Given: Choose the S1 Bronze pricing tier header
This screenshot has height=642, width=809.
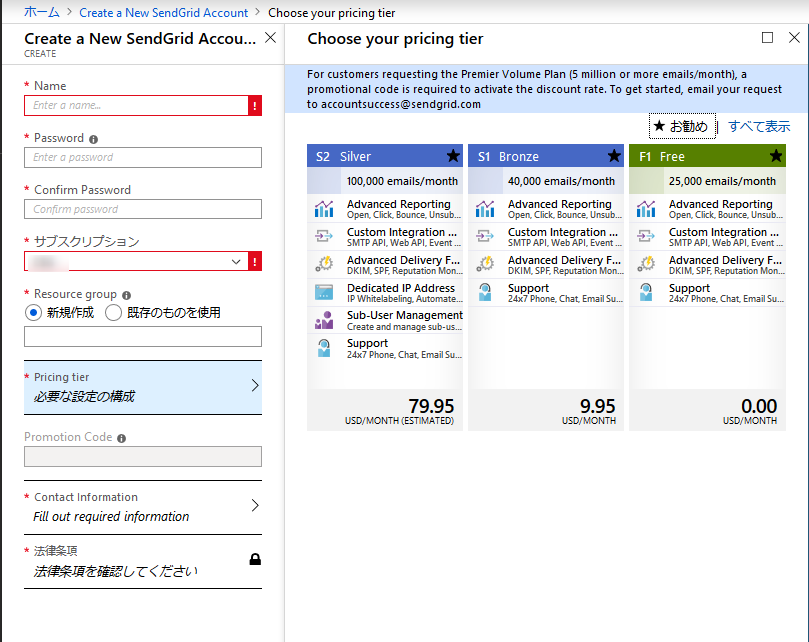Looking at the screenshot, I should (x=546, y=156).
